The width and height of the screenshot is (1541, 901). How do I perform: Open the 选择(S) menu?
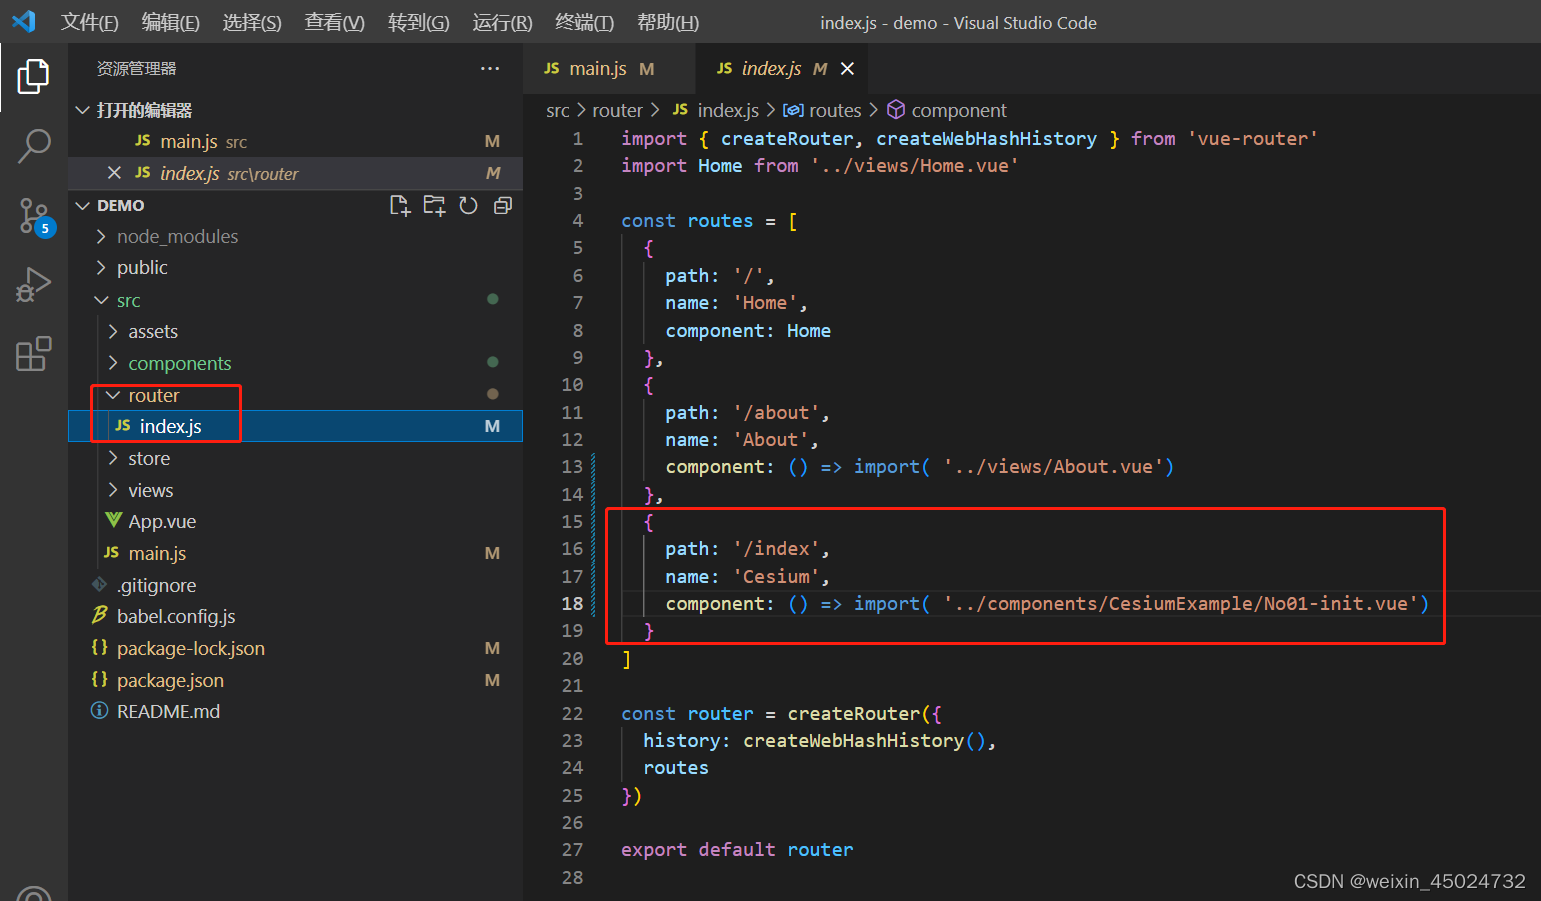click(x=252, y=22)
